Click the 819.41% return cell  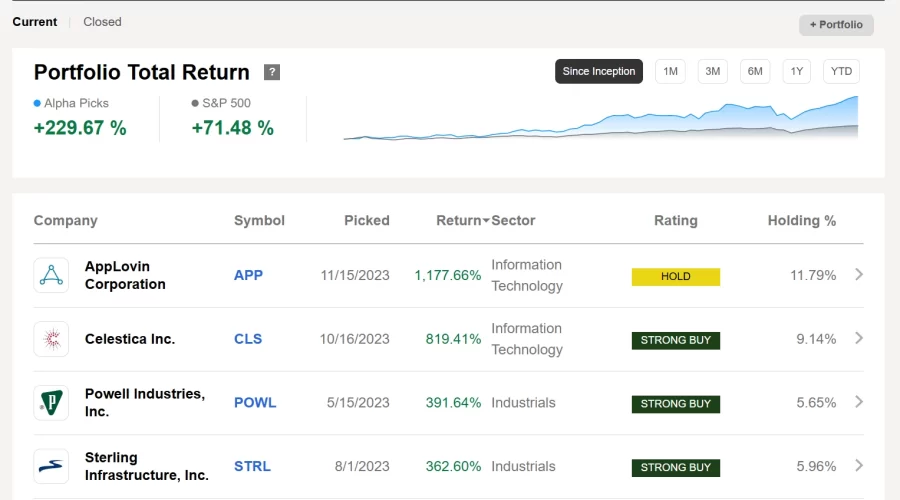pos(453,339)
